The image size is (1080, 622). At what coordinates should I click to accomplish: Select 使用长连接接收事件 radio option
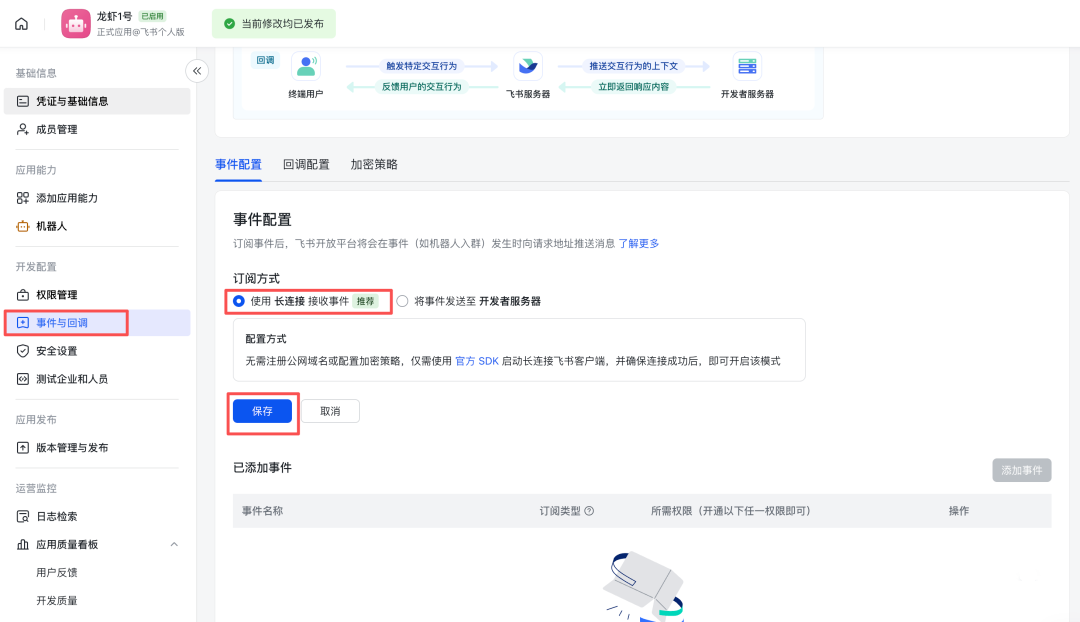(239, 301)
